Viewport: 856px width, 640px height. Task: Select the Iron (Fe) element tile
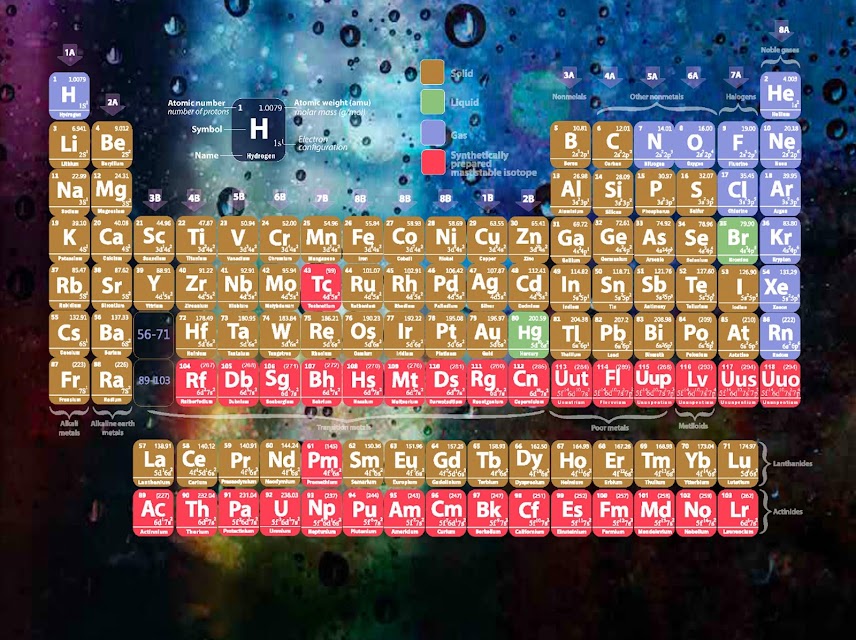(362, 240)
